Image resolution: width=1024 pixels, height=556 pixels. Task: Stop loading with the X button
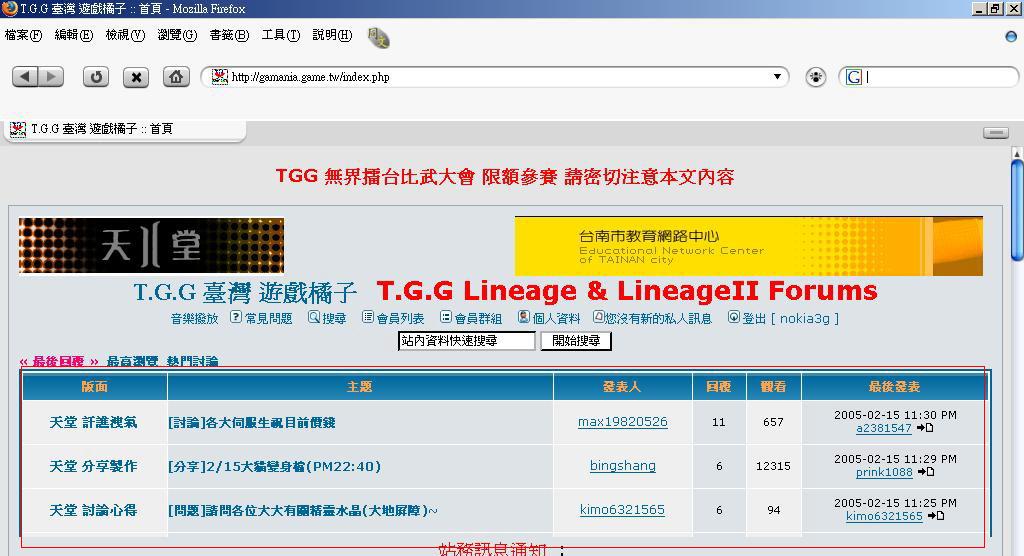[136, 77]
